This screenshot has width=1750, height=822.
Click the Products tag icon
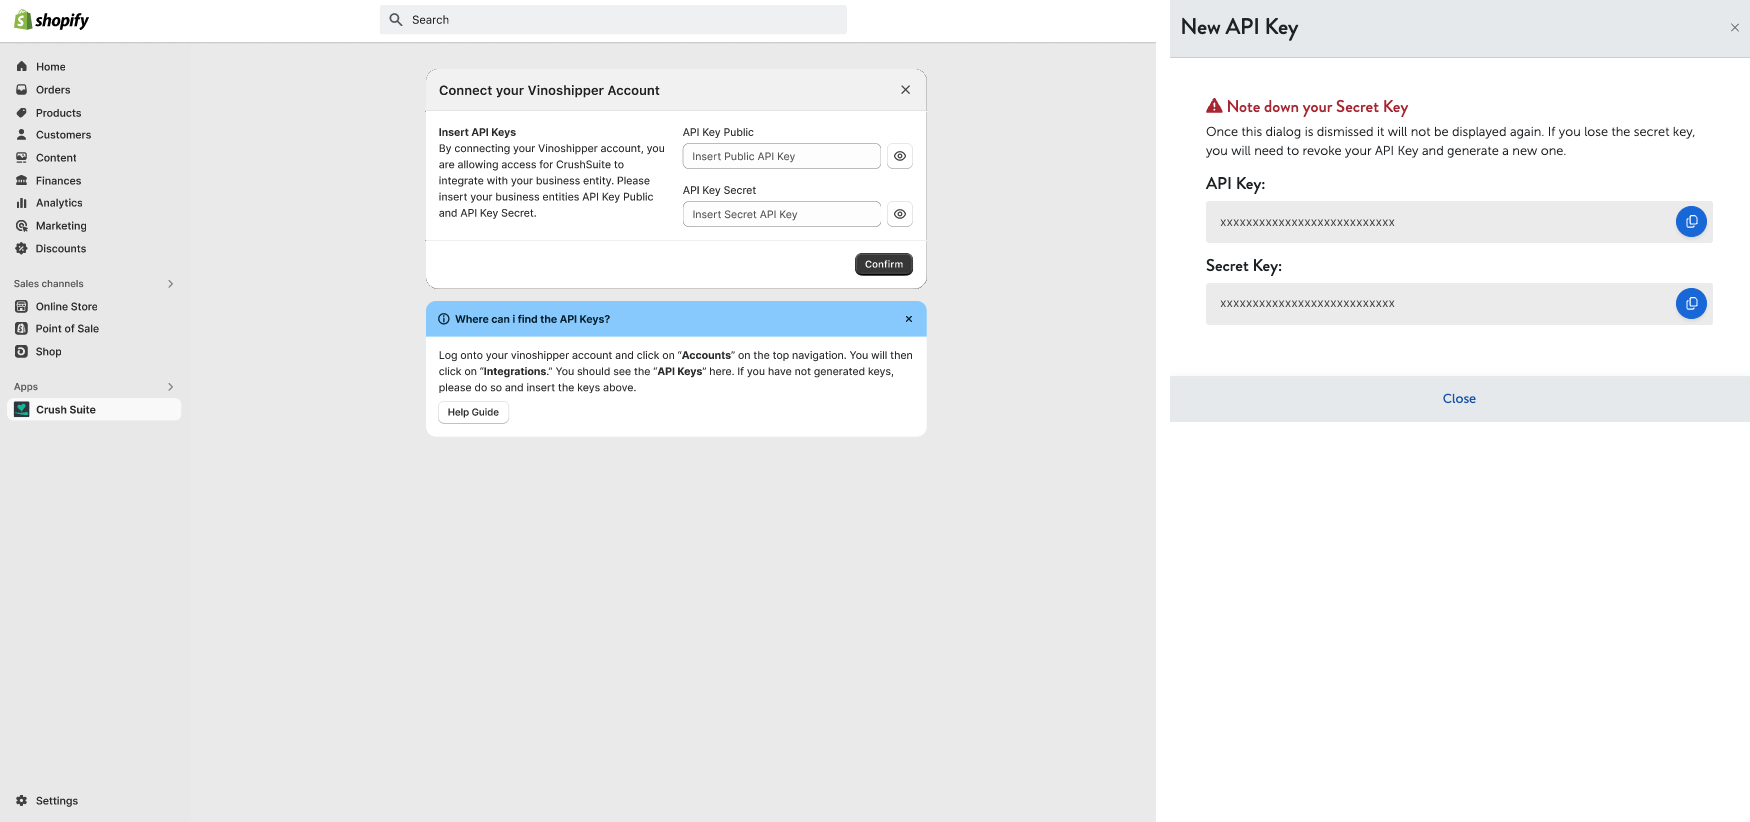pos(22,113)
